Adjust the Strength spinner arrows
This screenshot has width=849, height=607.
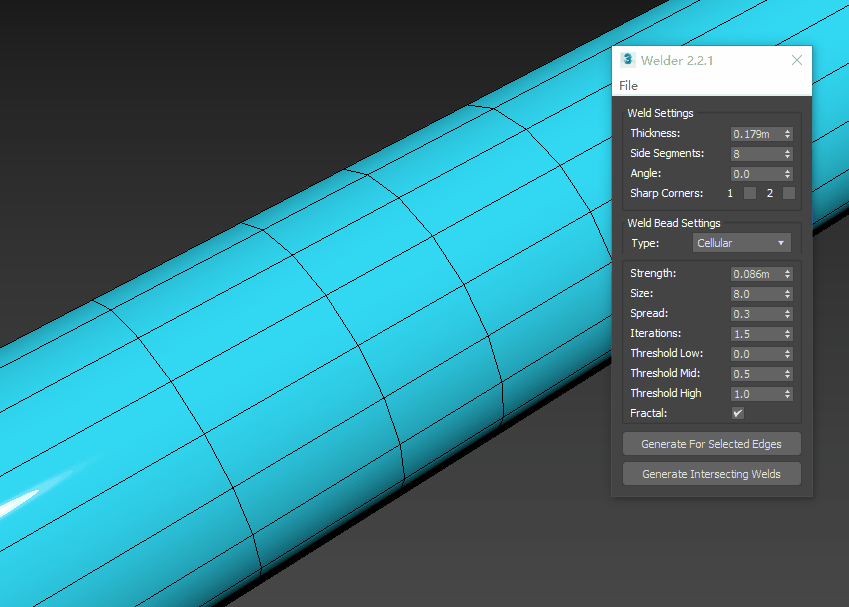click(788, 274)
